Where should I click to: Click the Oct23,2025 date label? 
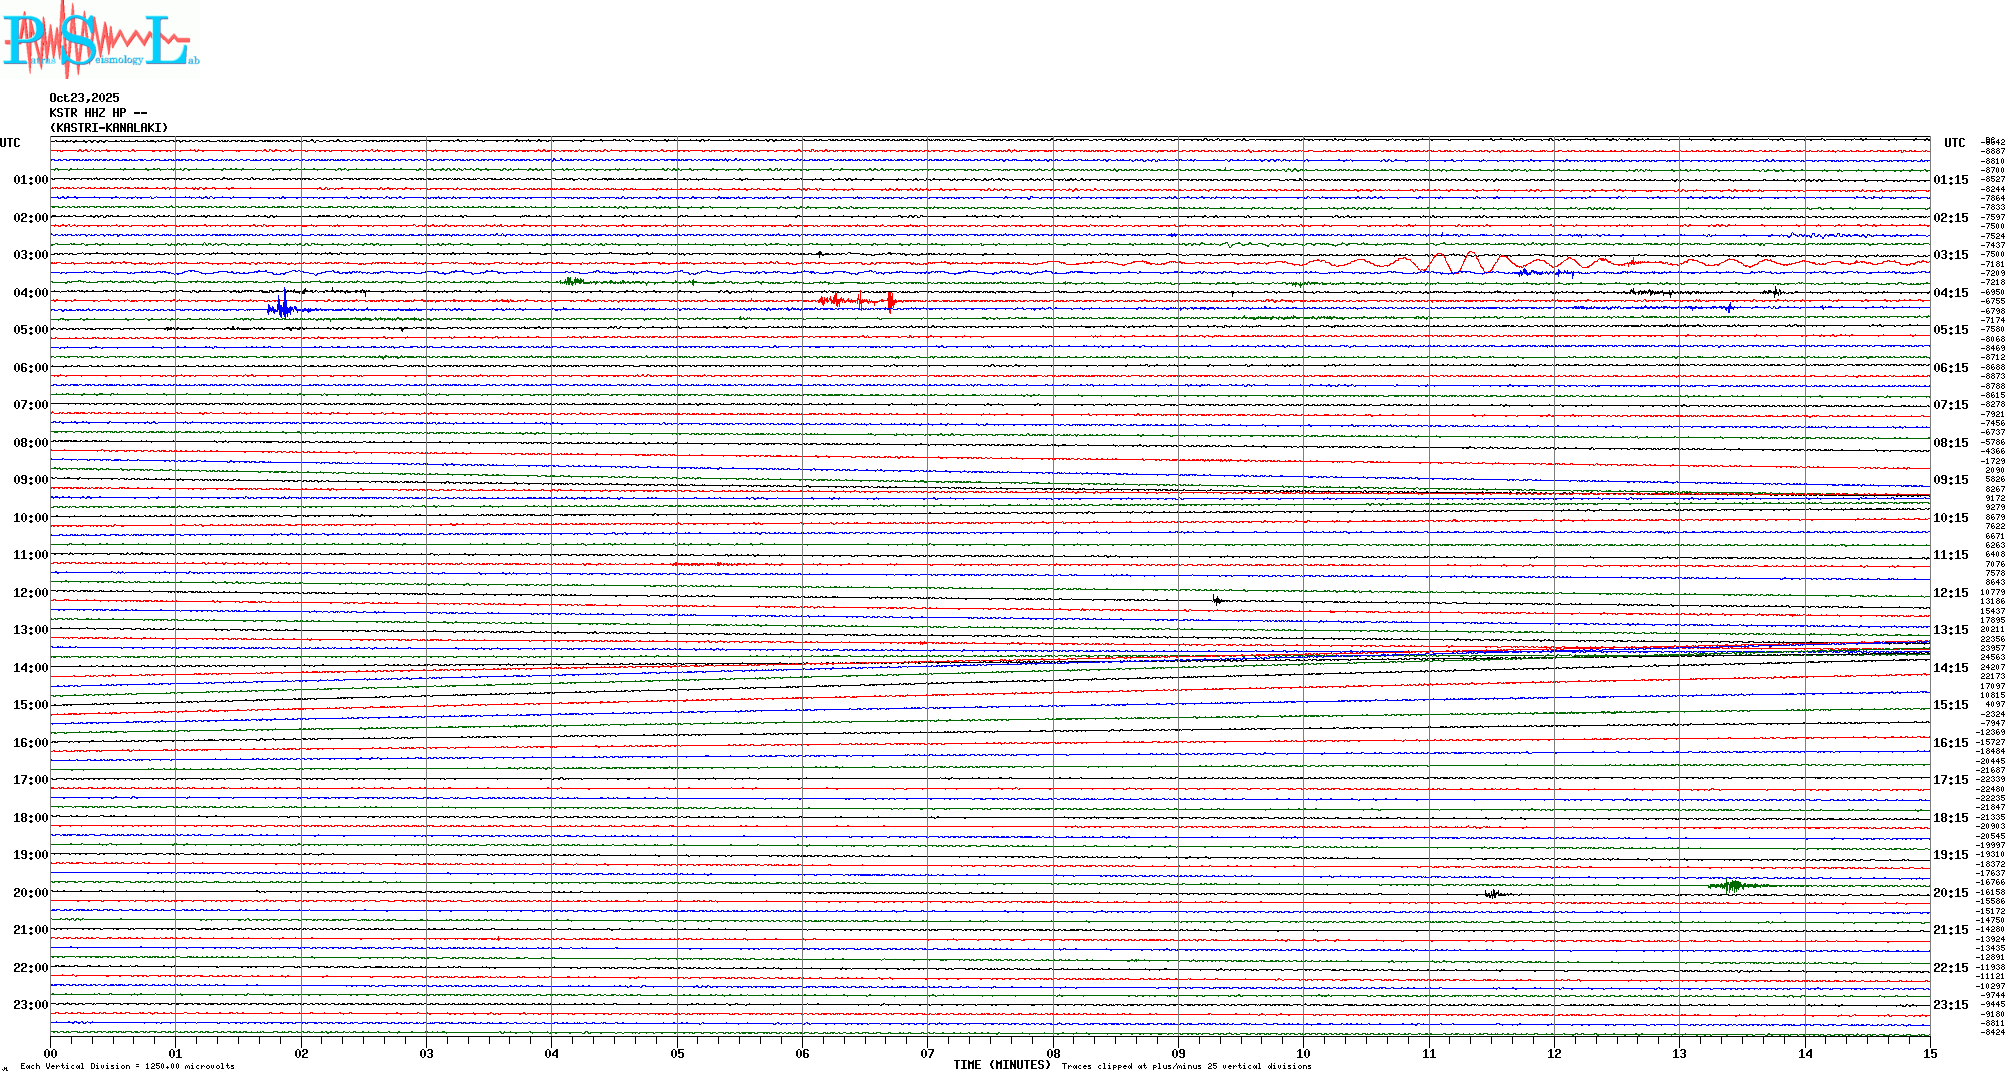[84, 98]
